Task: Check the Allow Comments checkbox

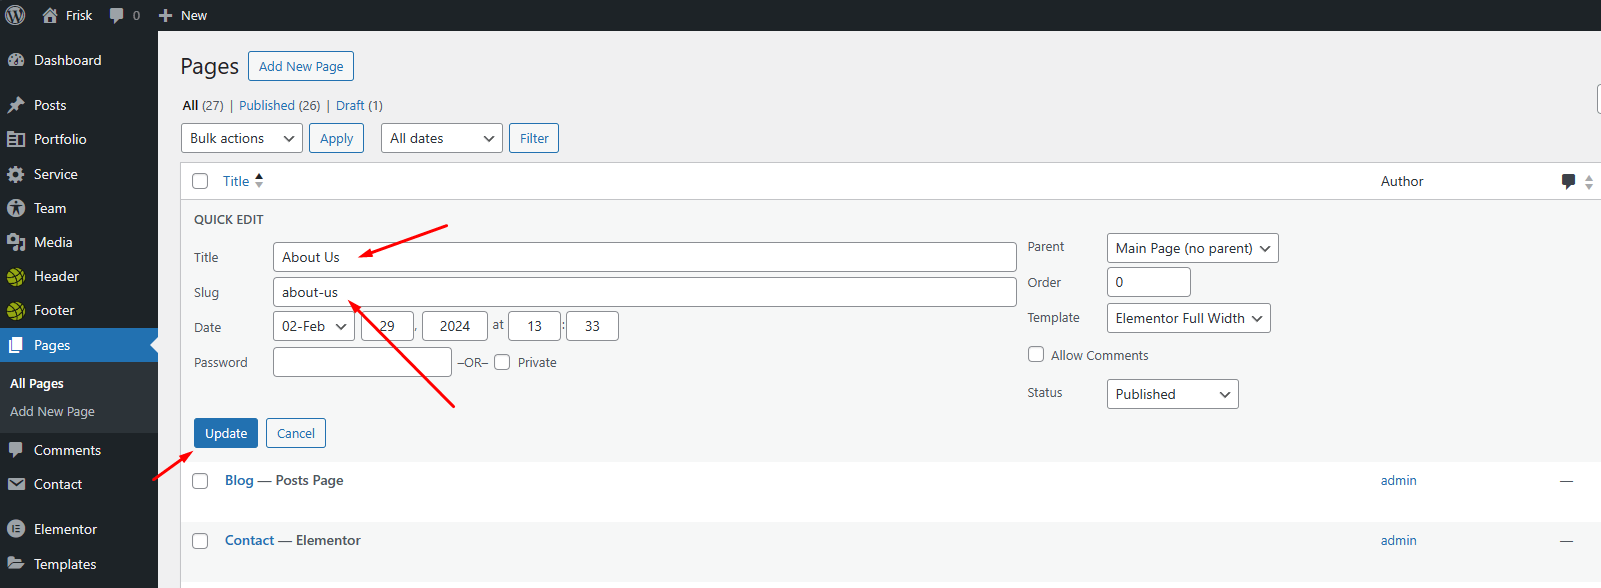Action: pyautogui.click(x=1036, y=354)
